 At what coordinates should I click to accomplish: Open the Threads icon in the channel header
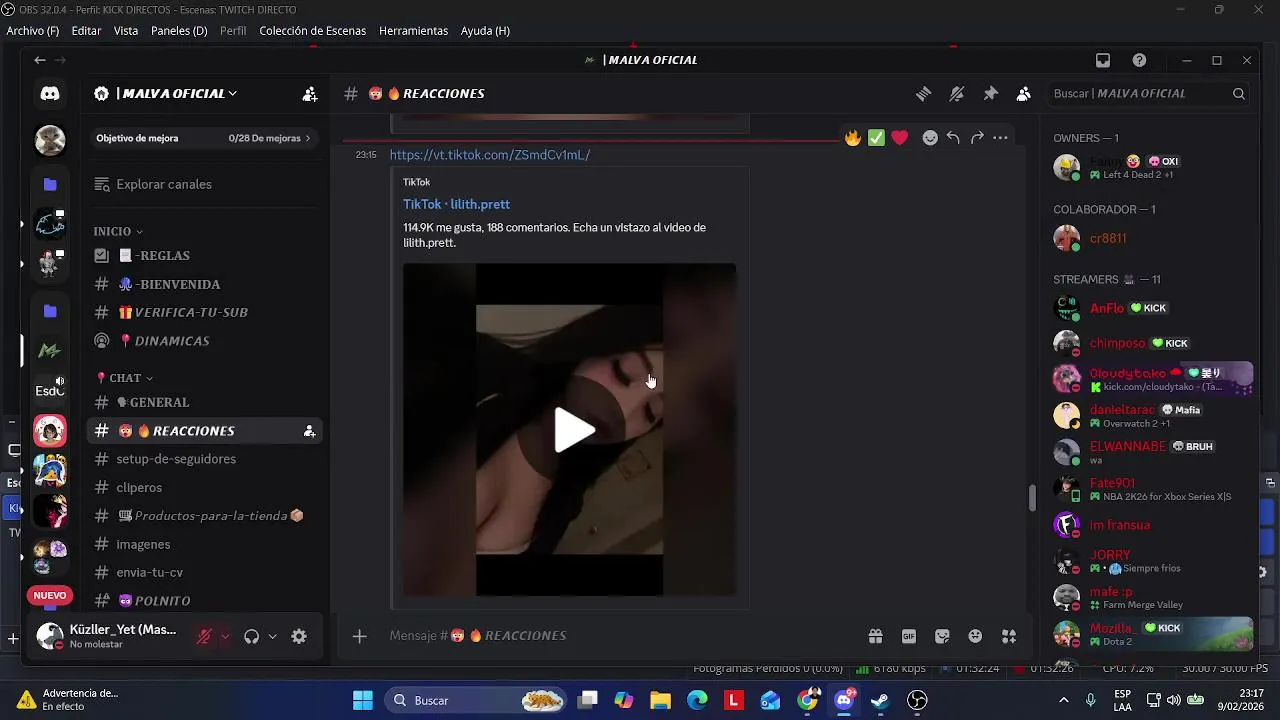(924, 94)
